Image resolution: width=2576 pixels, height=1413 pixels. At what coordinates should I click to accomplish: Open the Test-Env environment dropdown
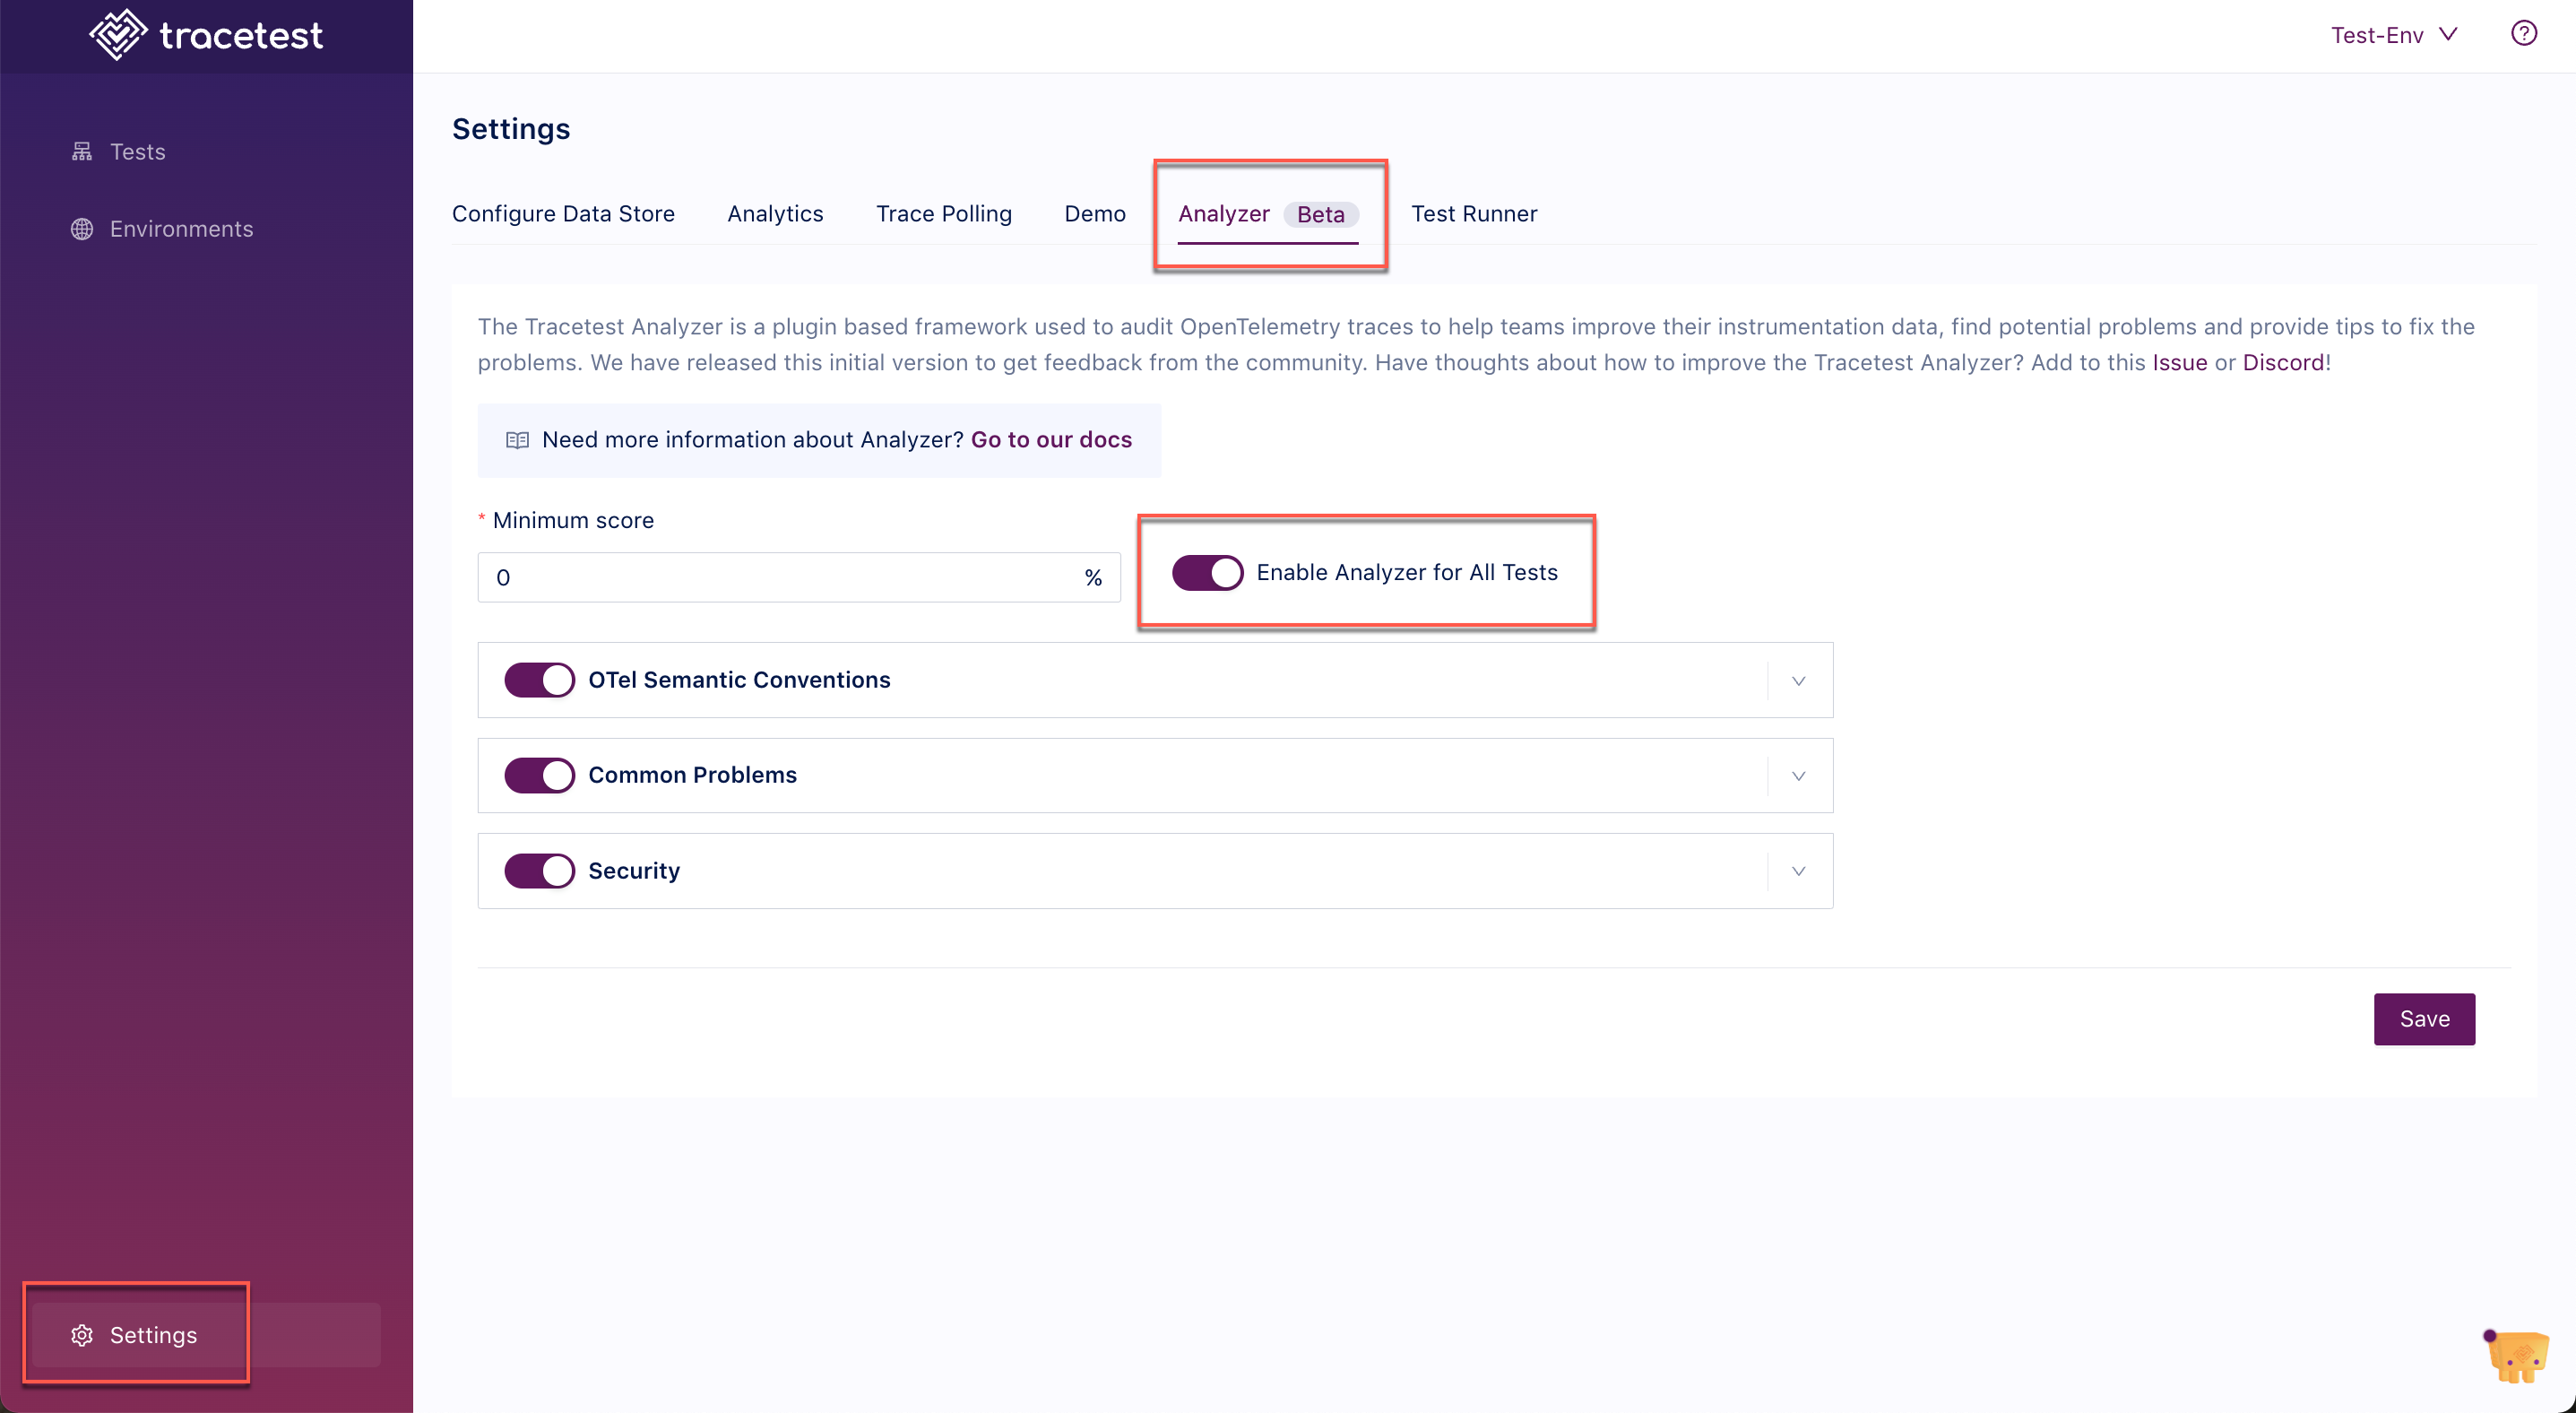tap(2393, 35)
